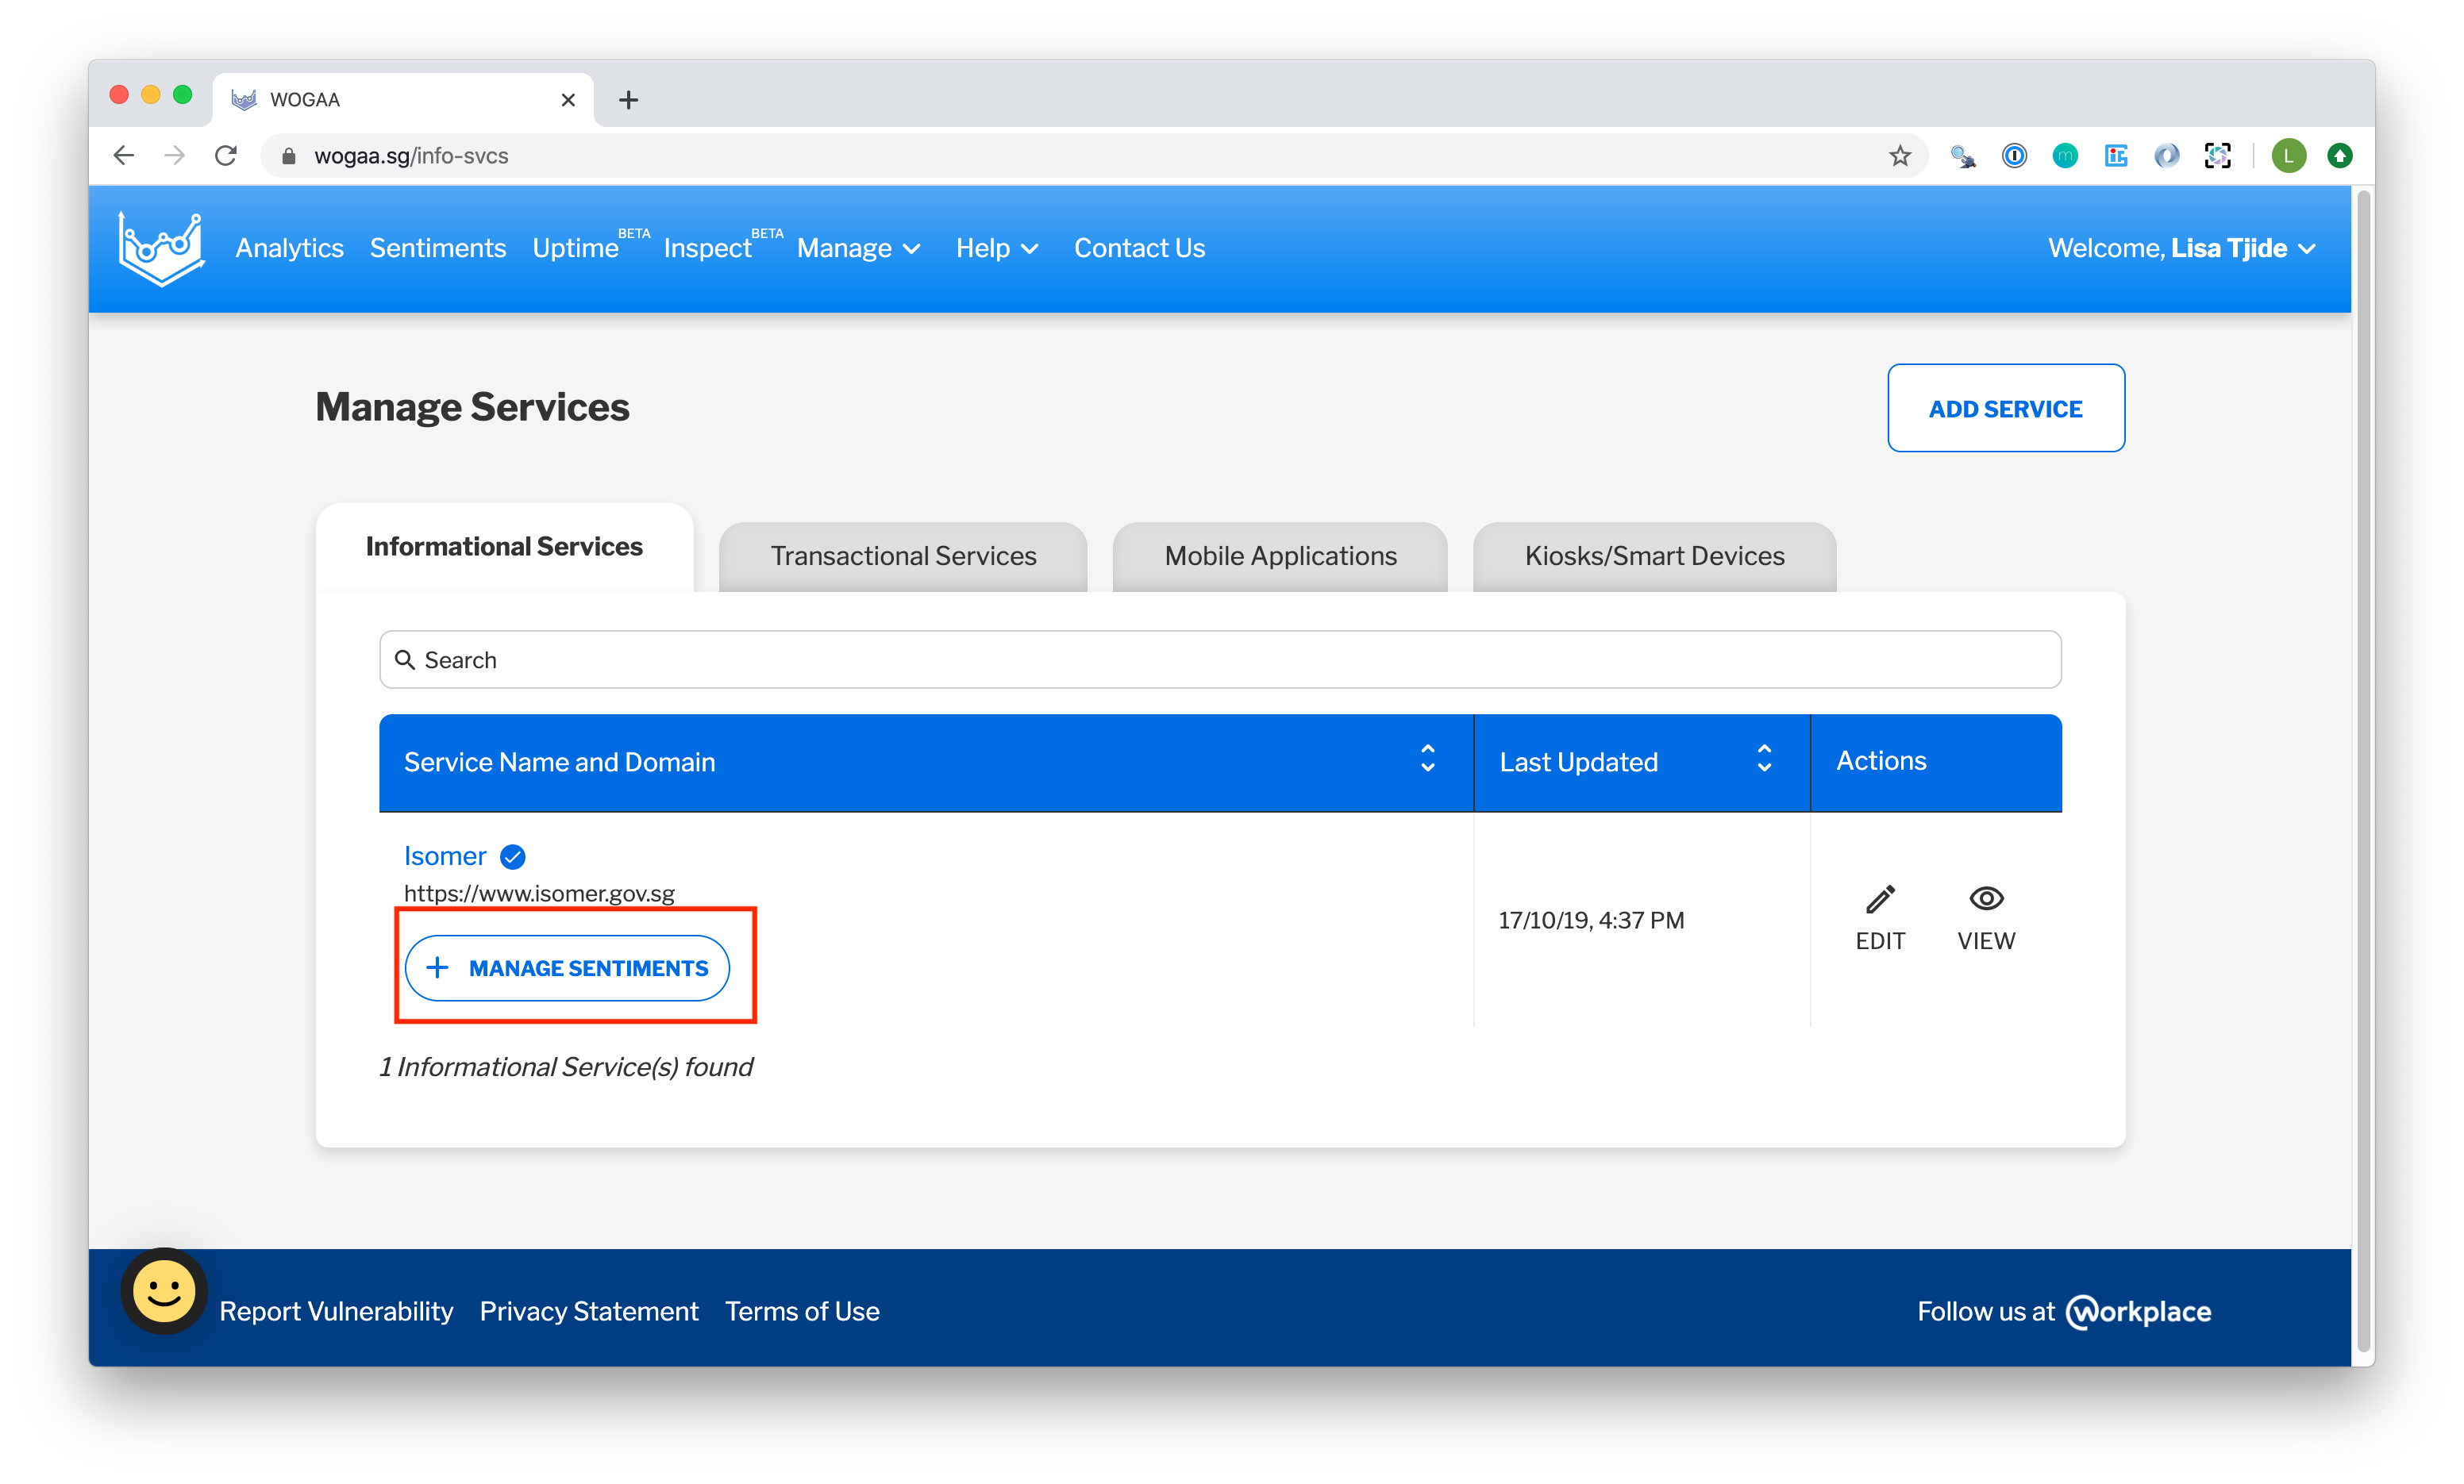Expand the Help dropdown menu
The image size is (2464, 1484).
point(996,248)
